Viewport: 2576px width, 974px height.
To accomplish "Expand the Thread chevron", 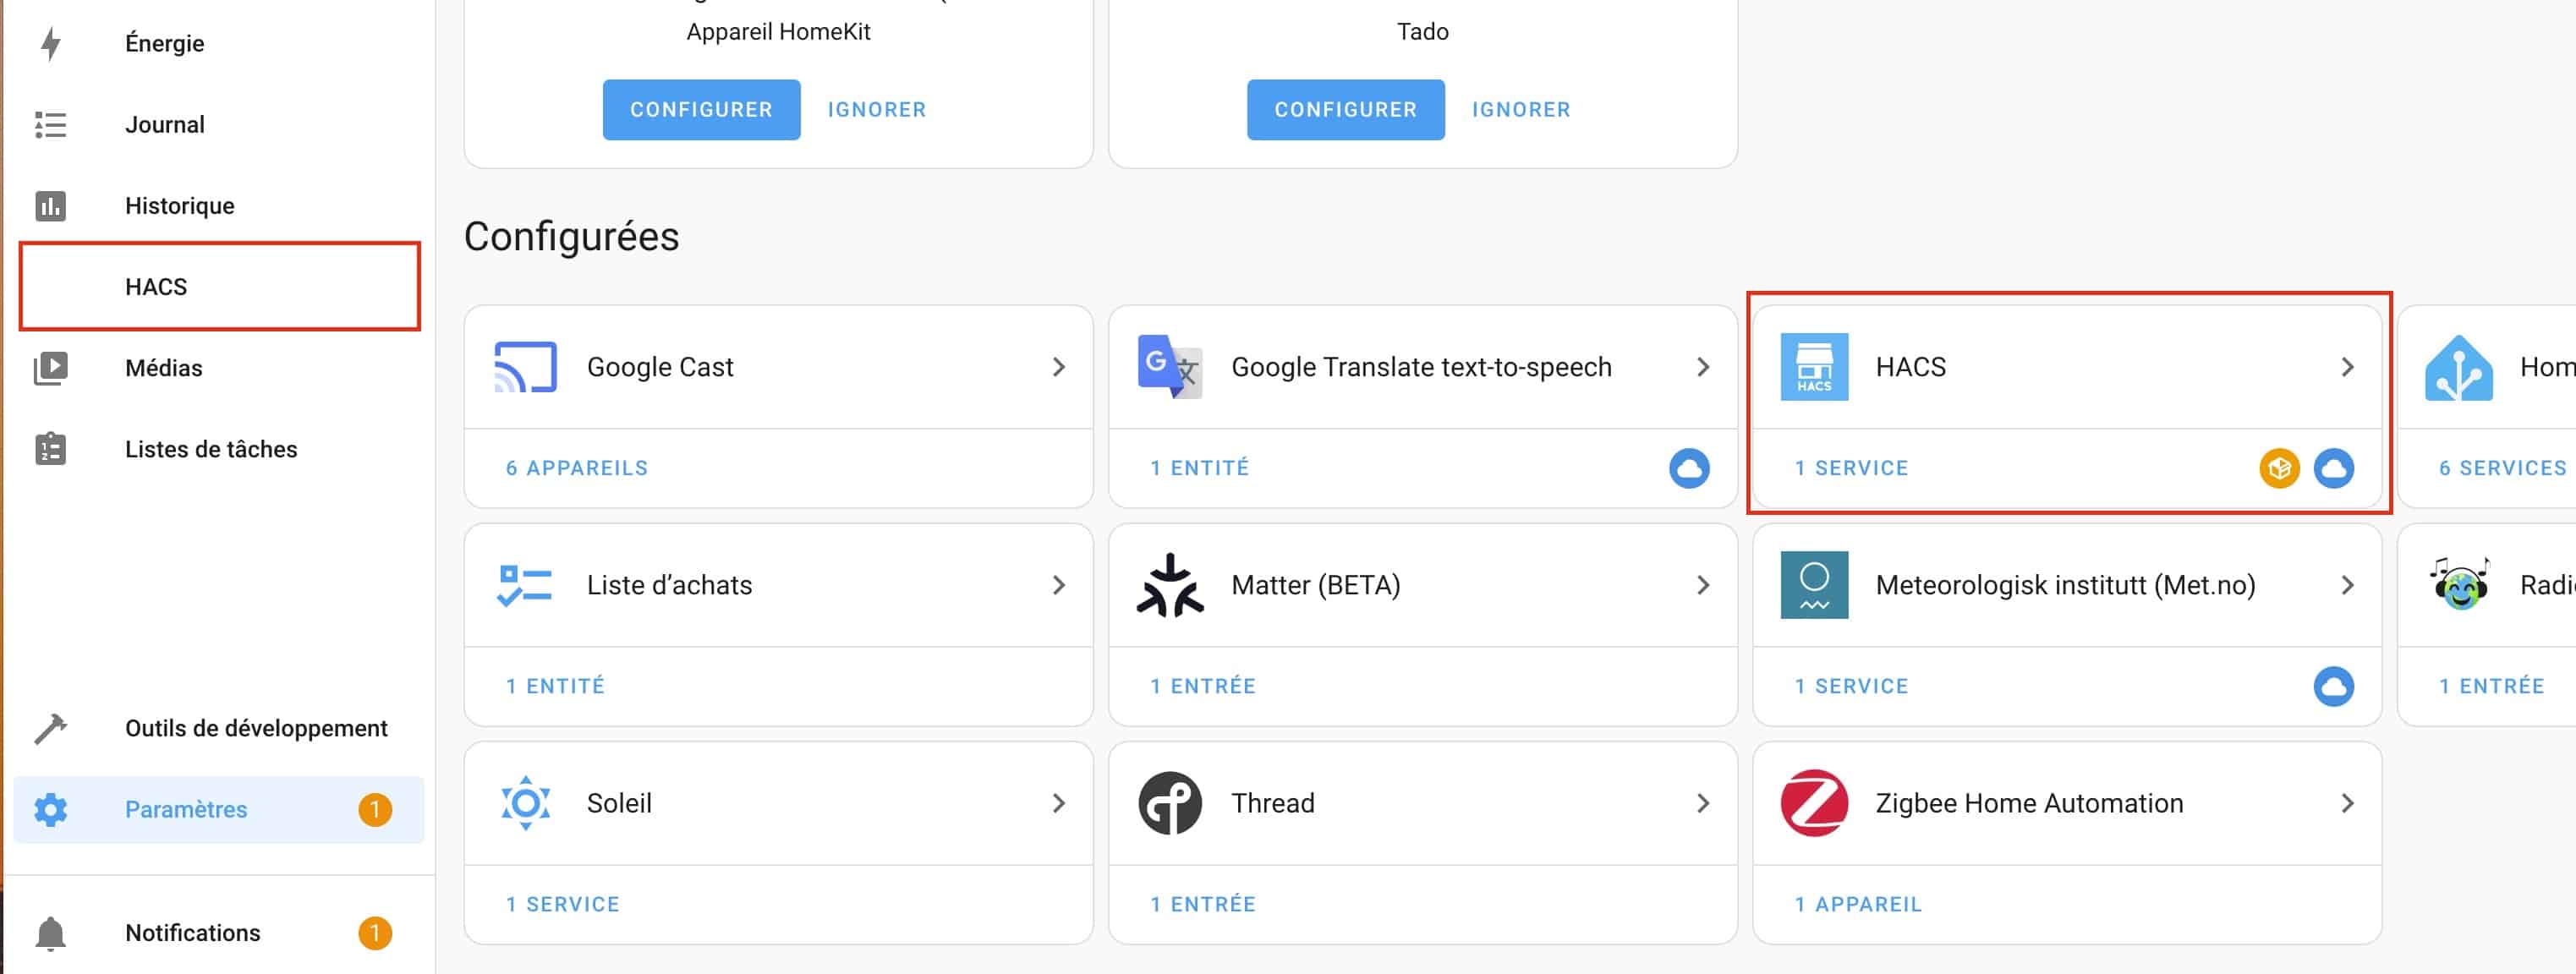I will tap(1703, 803).
